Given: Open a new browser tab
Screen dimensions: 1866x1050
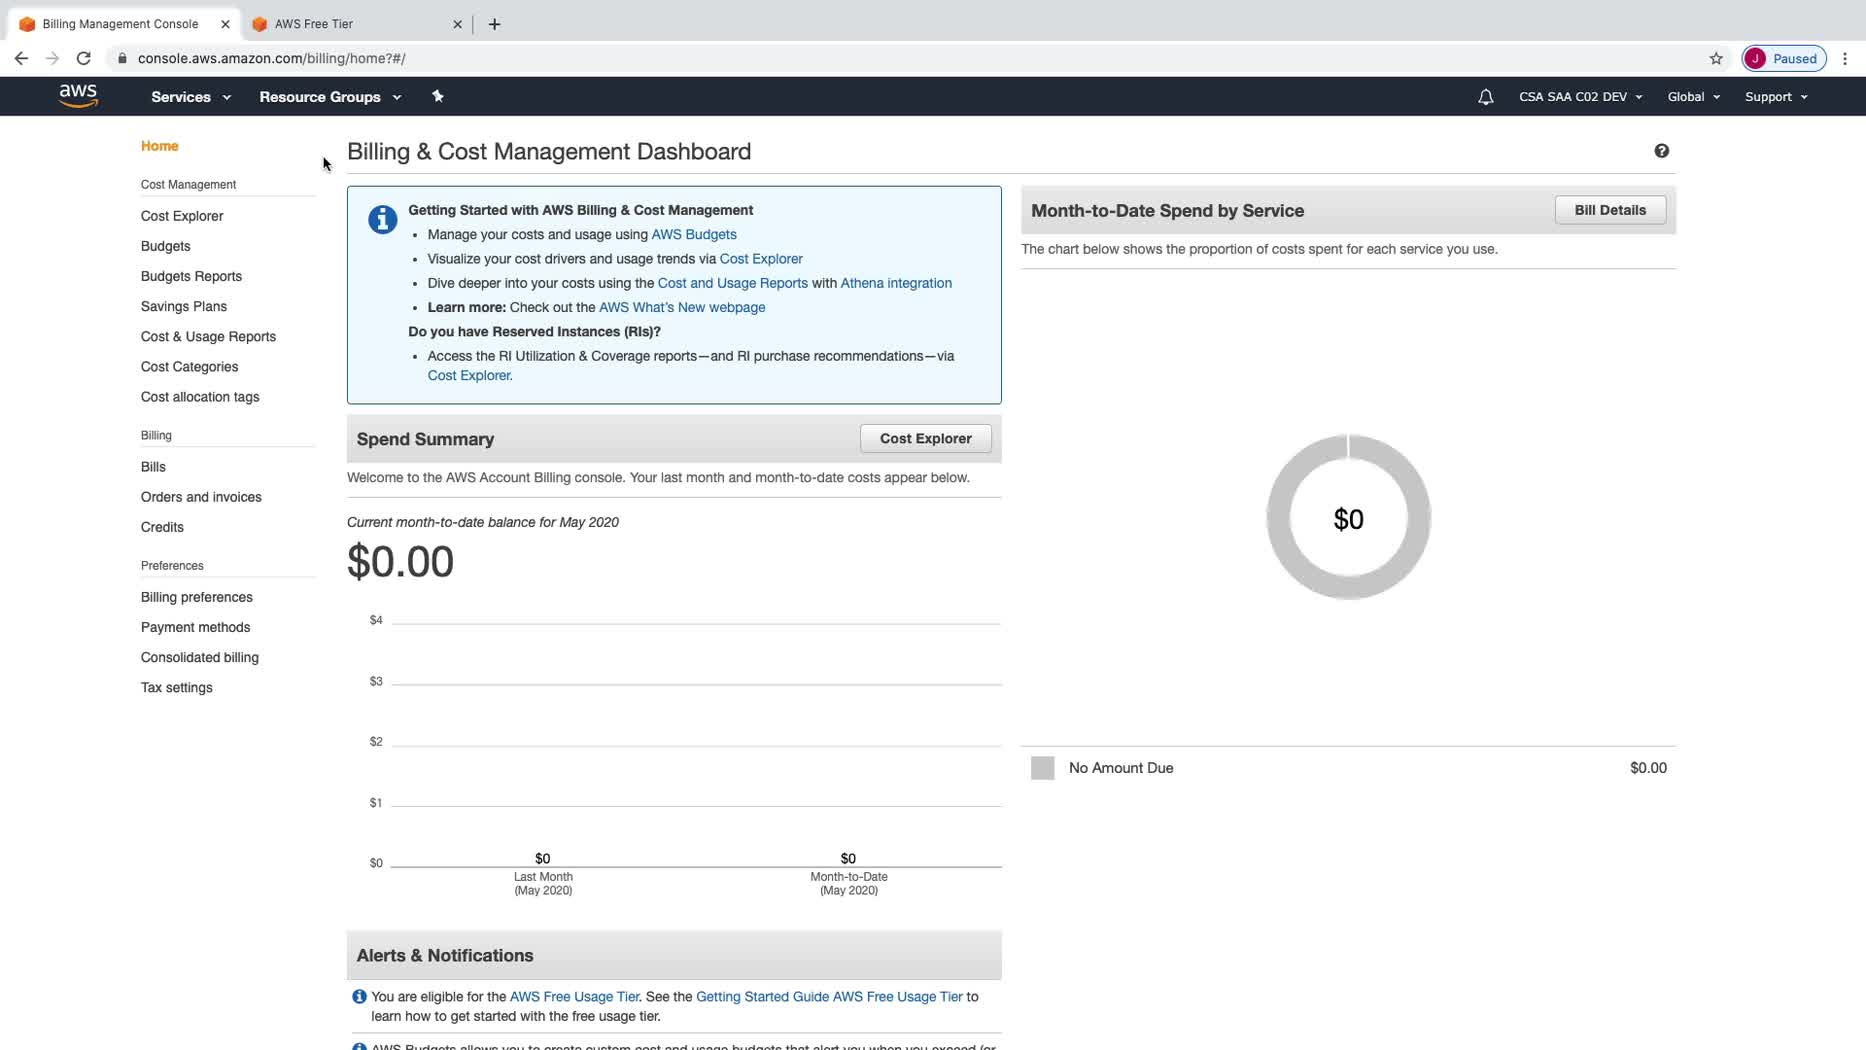Looking at the screenshot, I should (494, 24).
